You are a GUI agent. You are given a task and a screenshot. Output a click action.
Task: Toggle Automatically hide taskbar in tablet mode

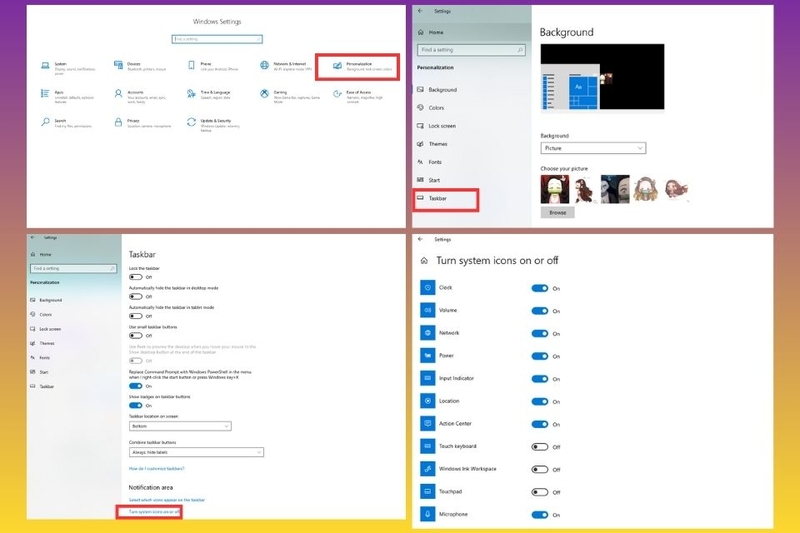(136, 316)
